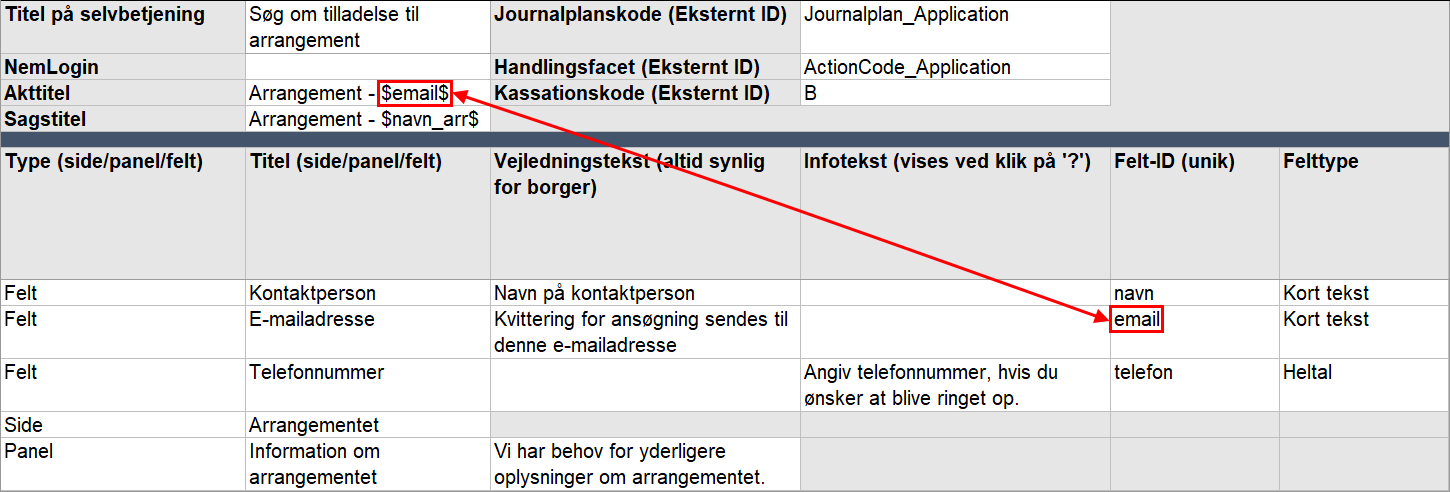Select the 'Angiv telefonnummer' info text cell
Screen dimensions: 1450x492
pyautogui.click(x=954, y=384)
